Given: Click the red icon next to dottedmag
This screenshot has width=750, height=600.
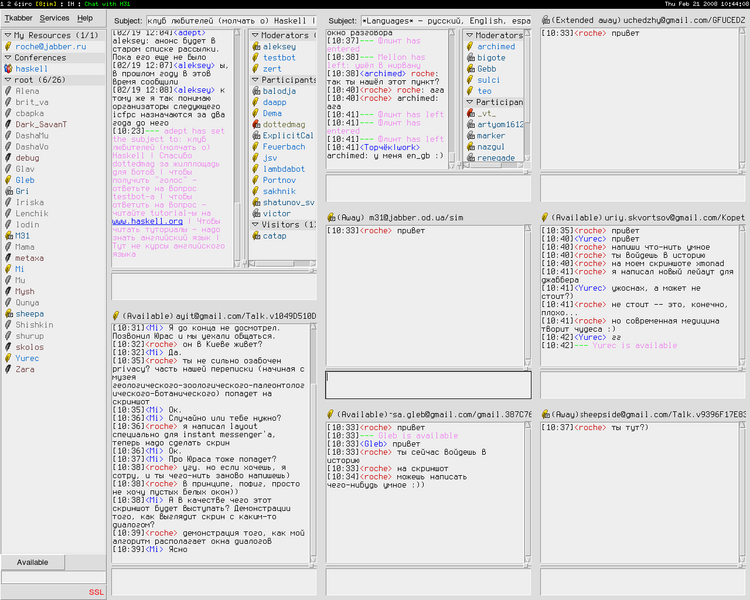Looking at the screenshot, I should click(256, 124).
